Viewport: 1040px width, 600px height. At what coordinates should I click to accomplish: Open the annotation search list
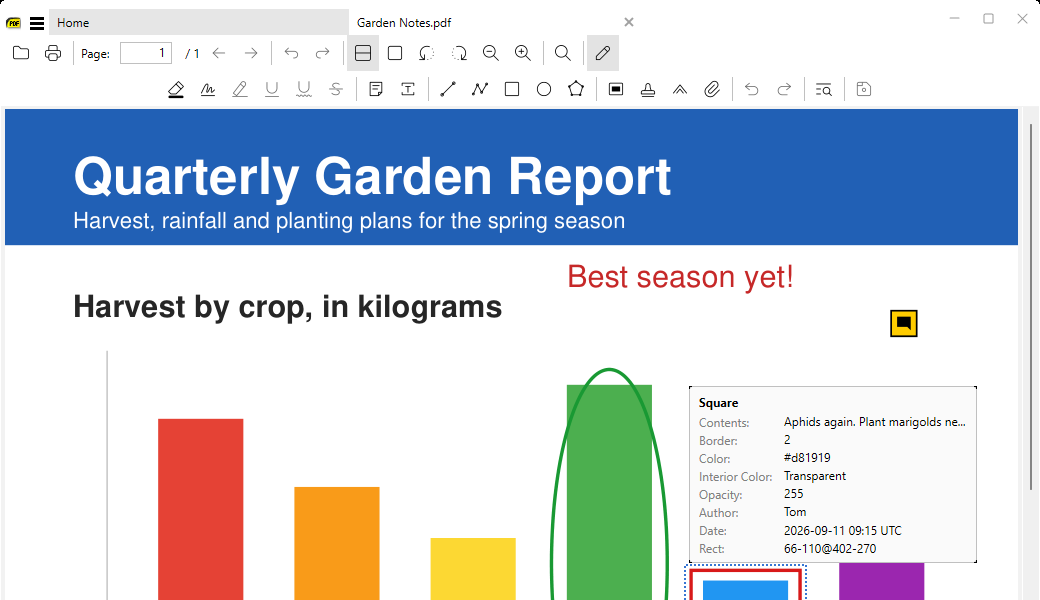pyautogui.click(x=824, y=90)
